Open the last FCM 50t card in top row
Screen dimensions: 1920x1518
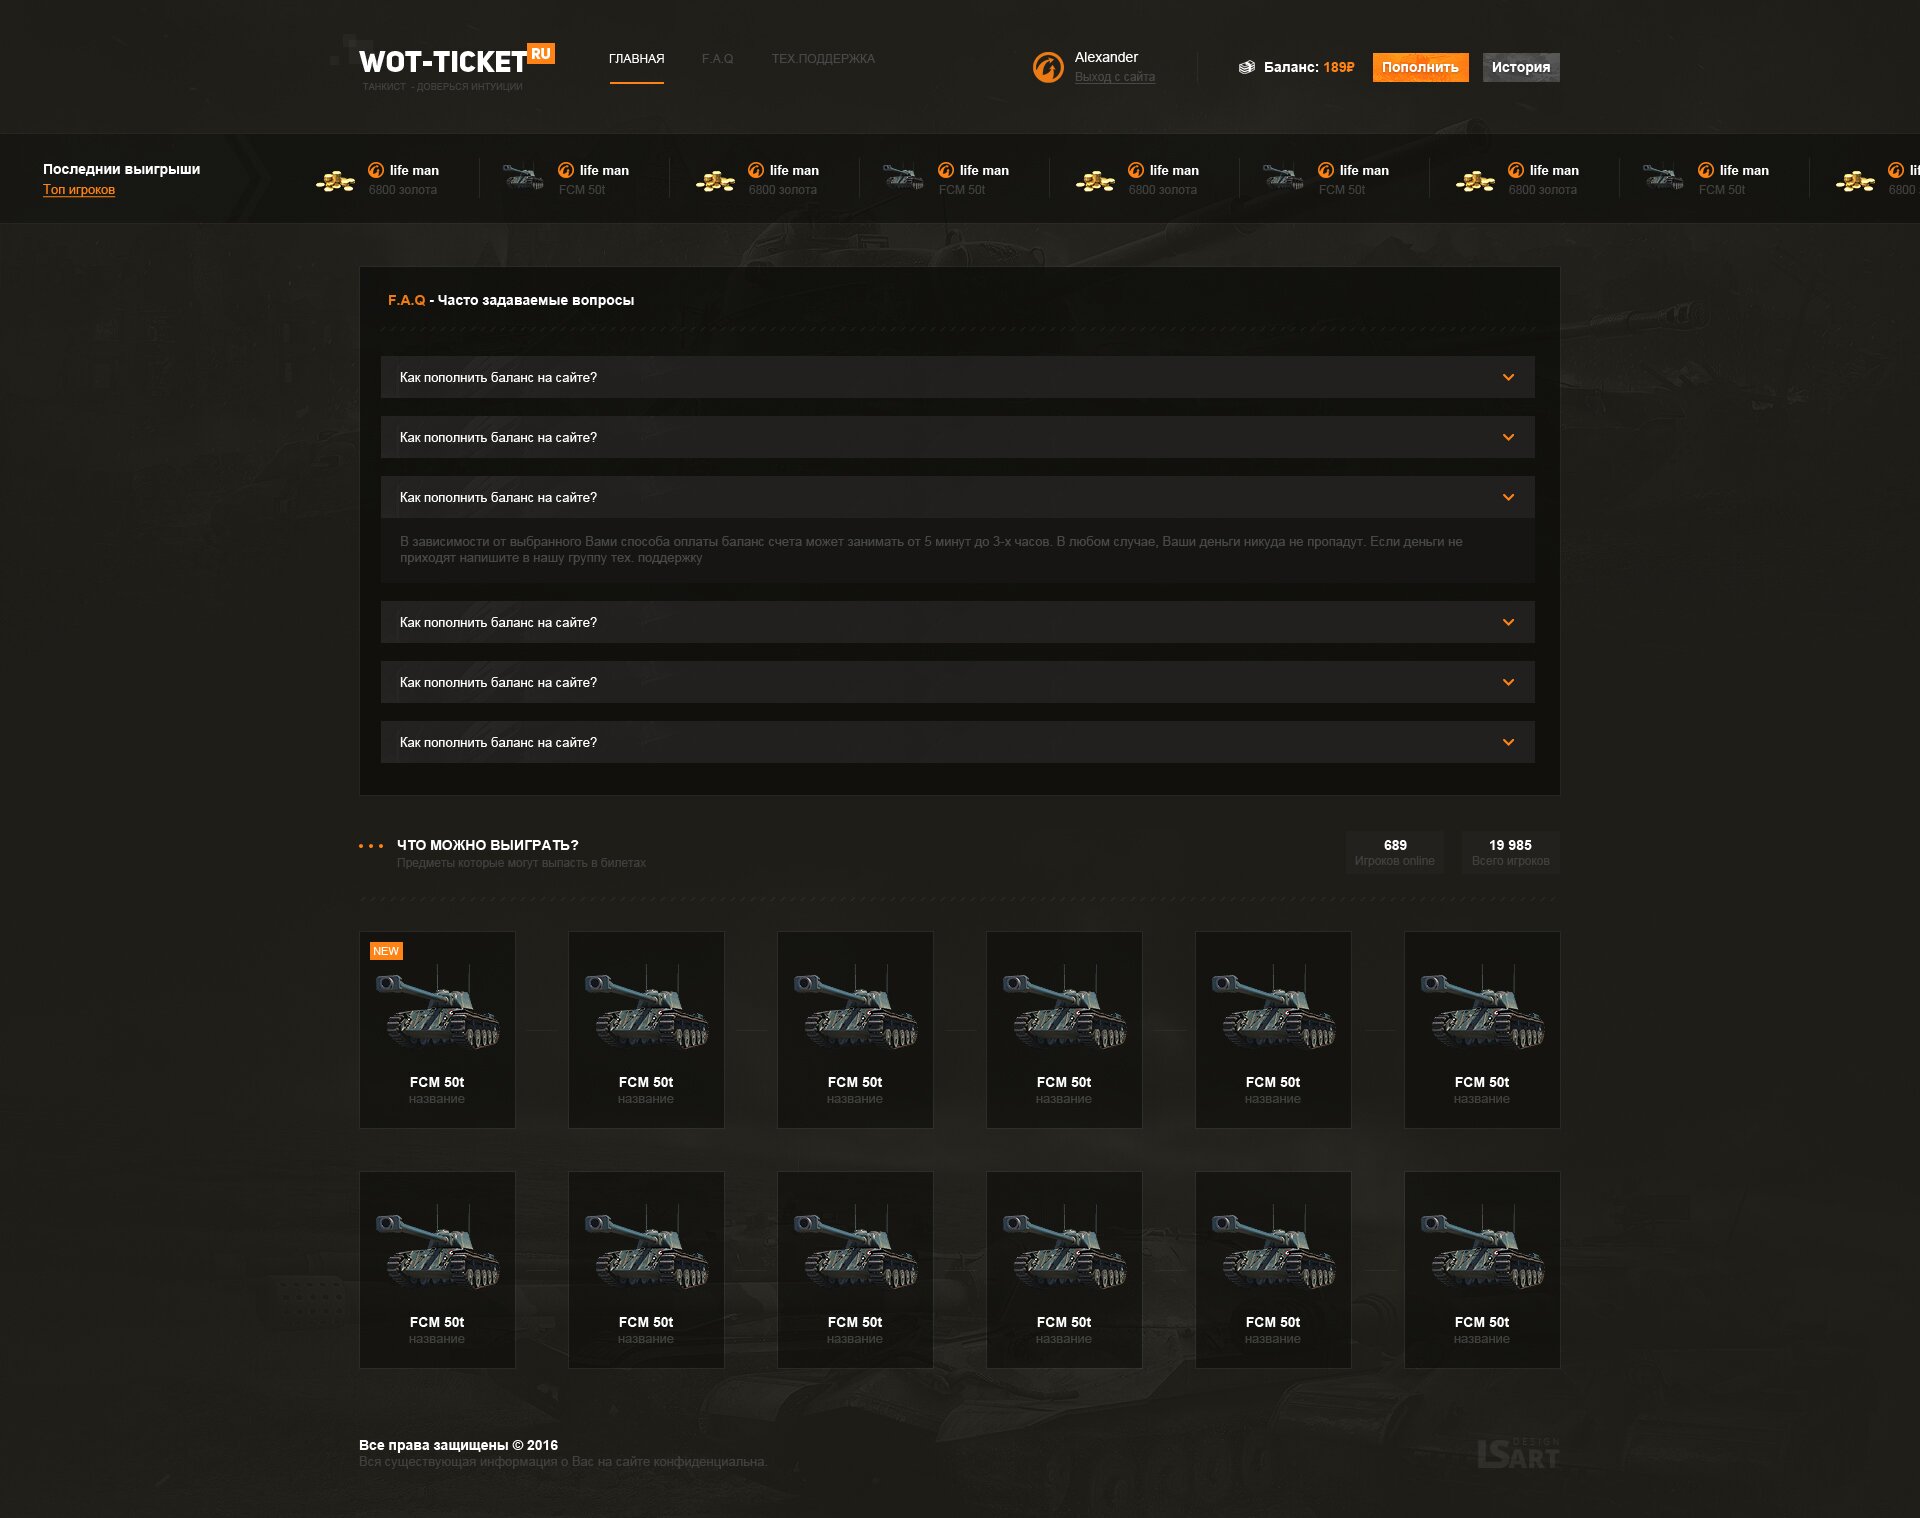coord(1482,1030)
